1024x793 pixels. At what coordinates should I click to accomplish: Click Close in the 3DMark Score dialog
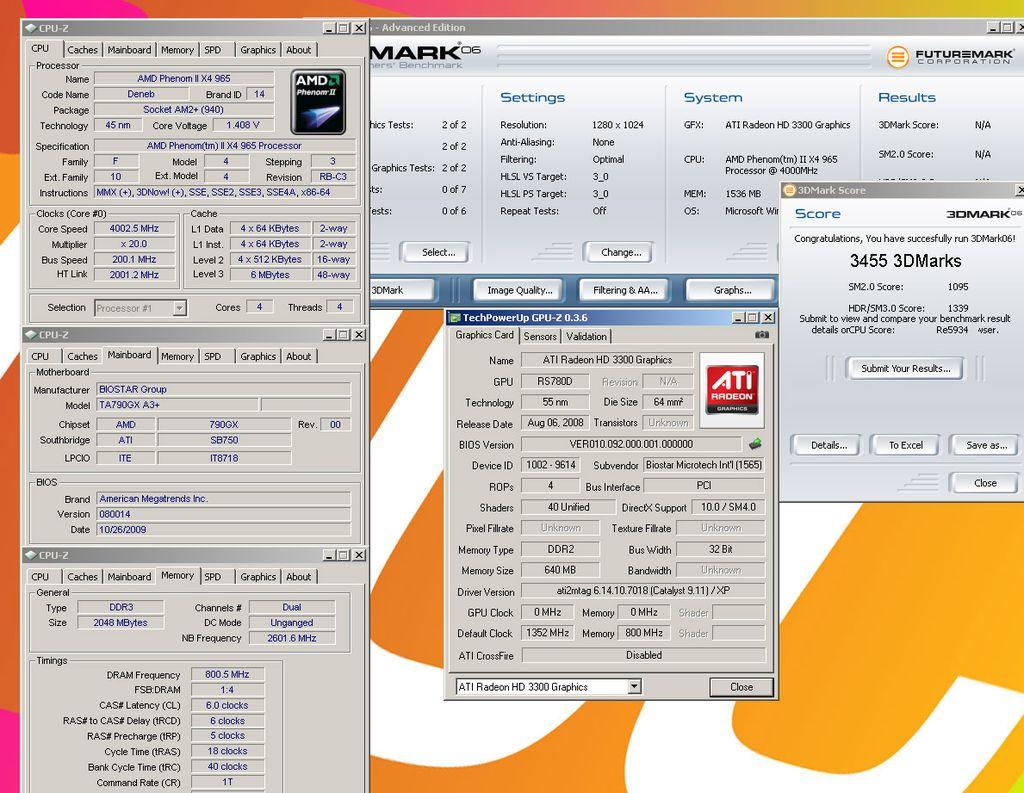click(985, 483)
